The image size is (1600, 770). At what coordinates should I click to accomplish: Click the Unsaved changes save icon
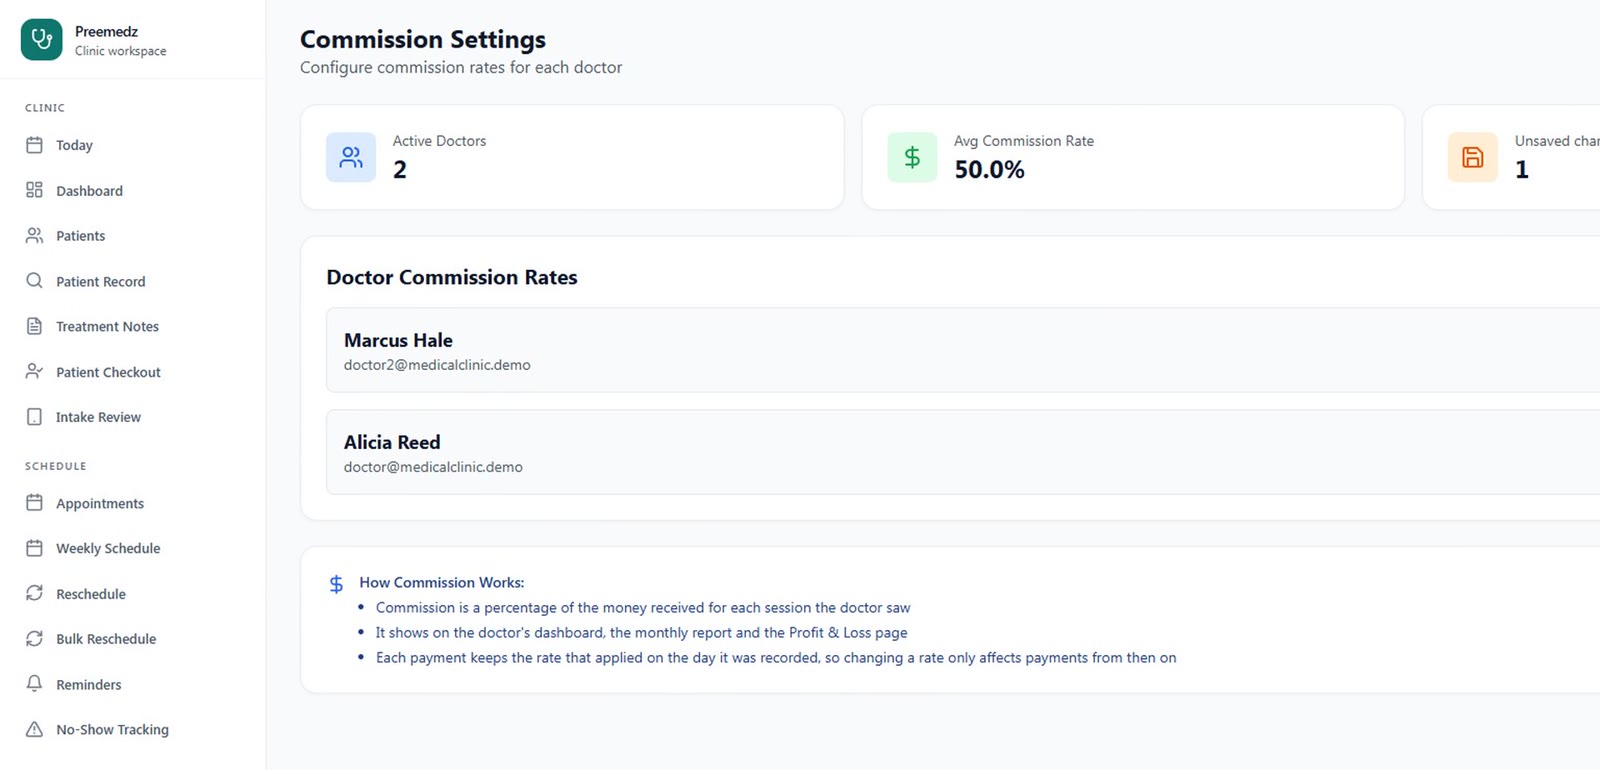pos(1473,157)
